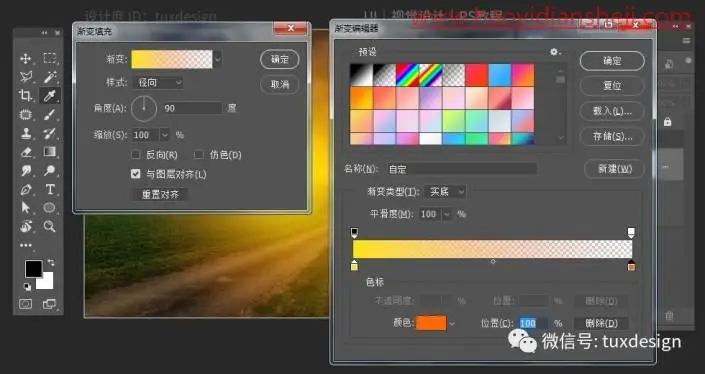
Task: Select the Path Selection arrow tool
Action: [26, 207]
